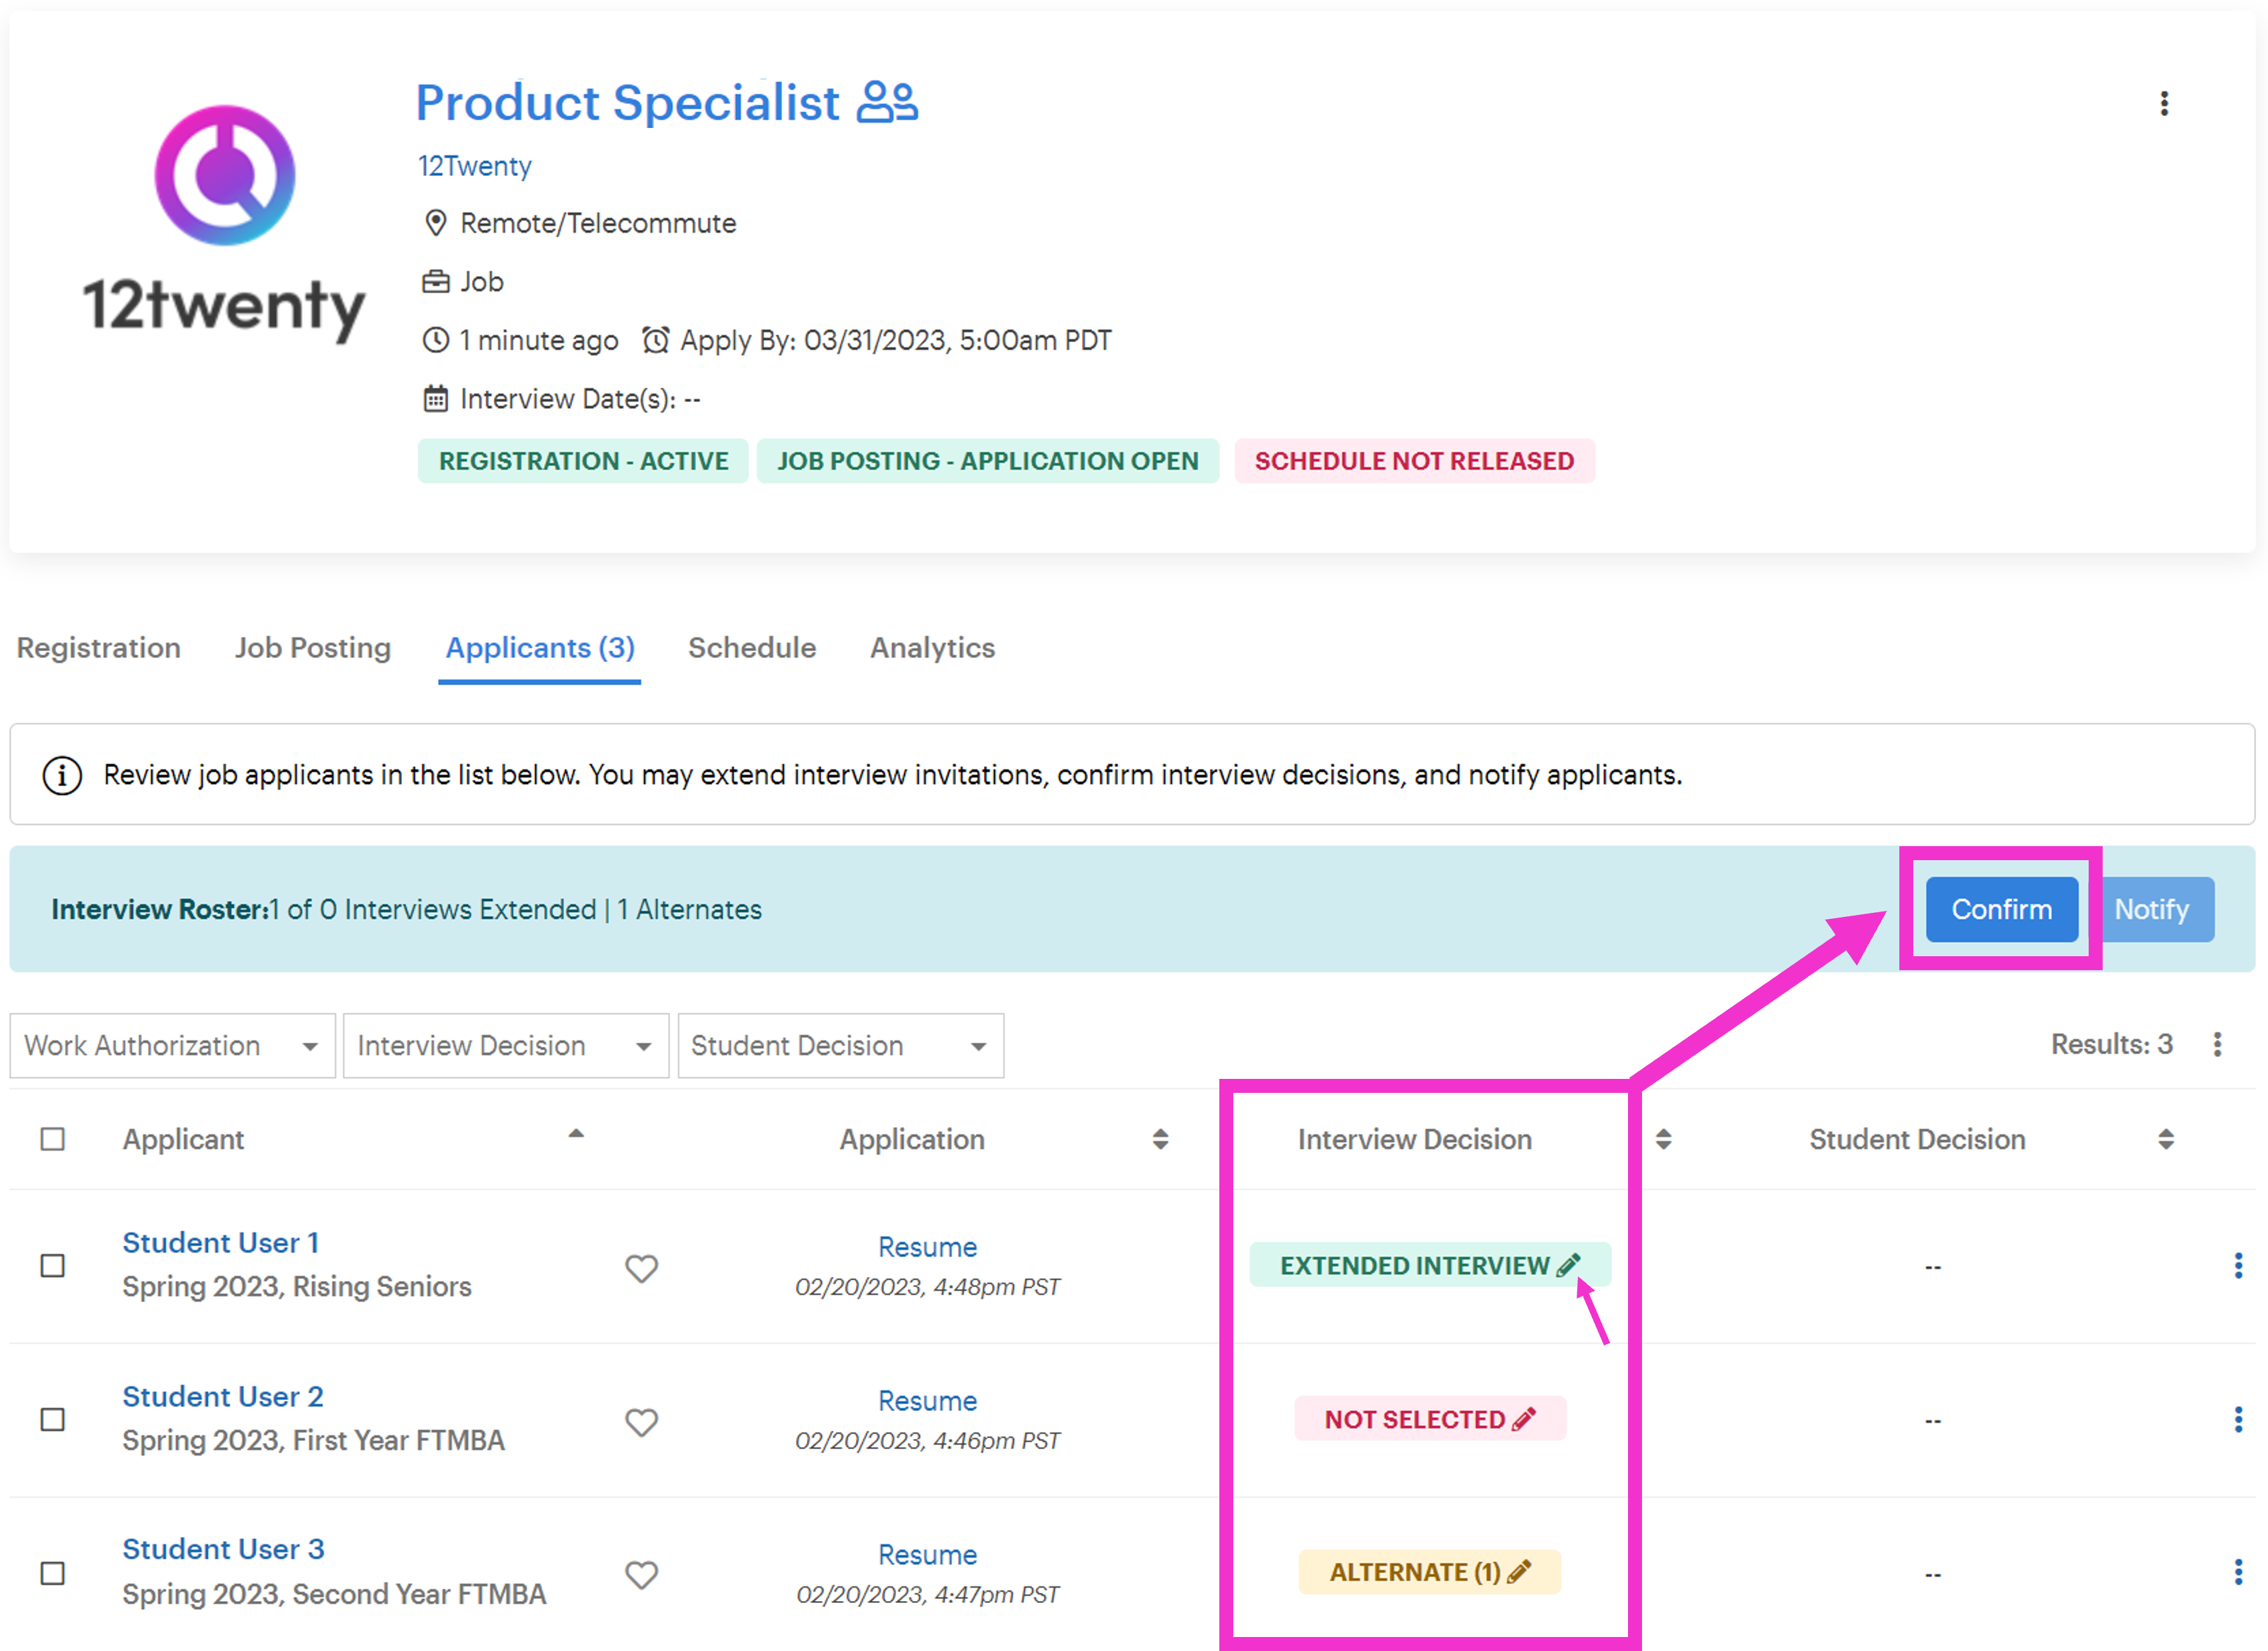Switch to the Registration tab

pos(99,648)
